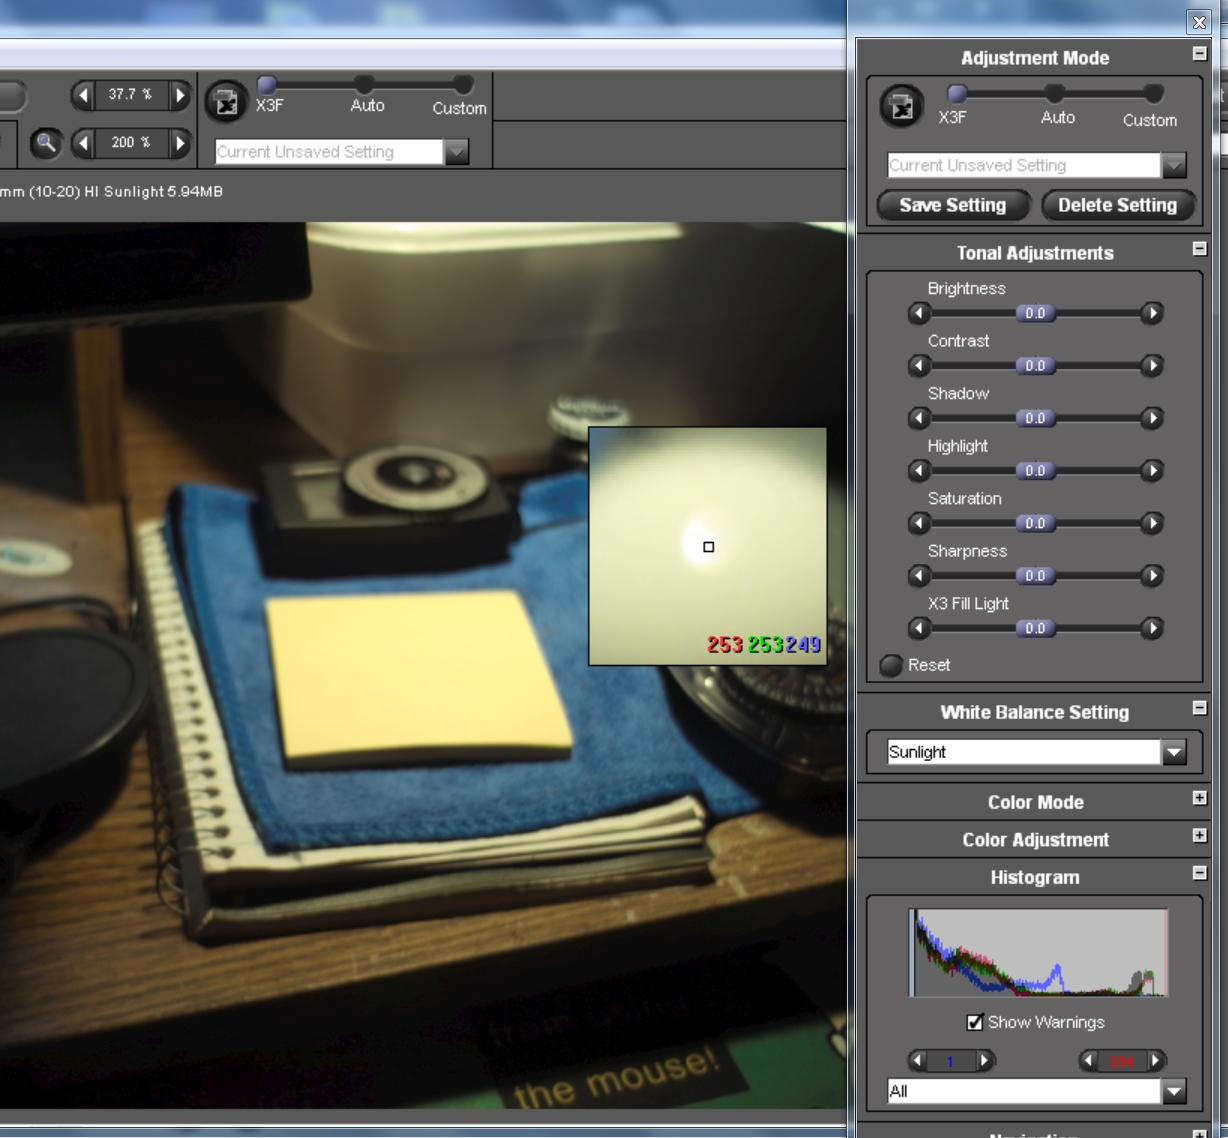
Task: Decrease the 37.7 % zoom value
Action: coord(85,95)
